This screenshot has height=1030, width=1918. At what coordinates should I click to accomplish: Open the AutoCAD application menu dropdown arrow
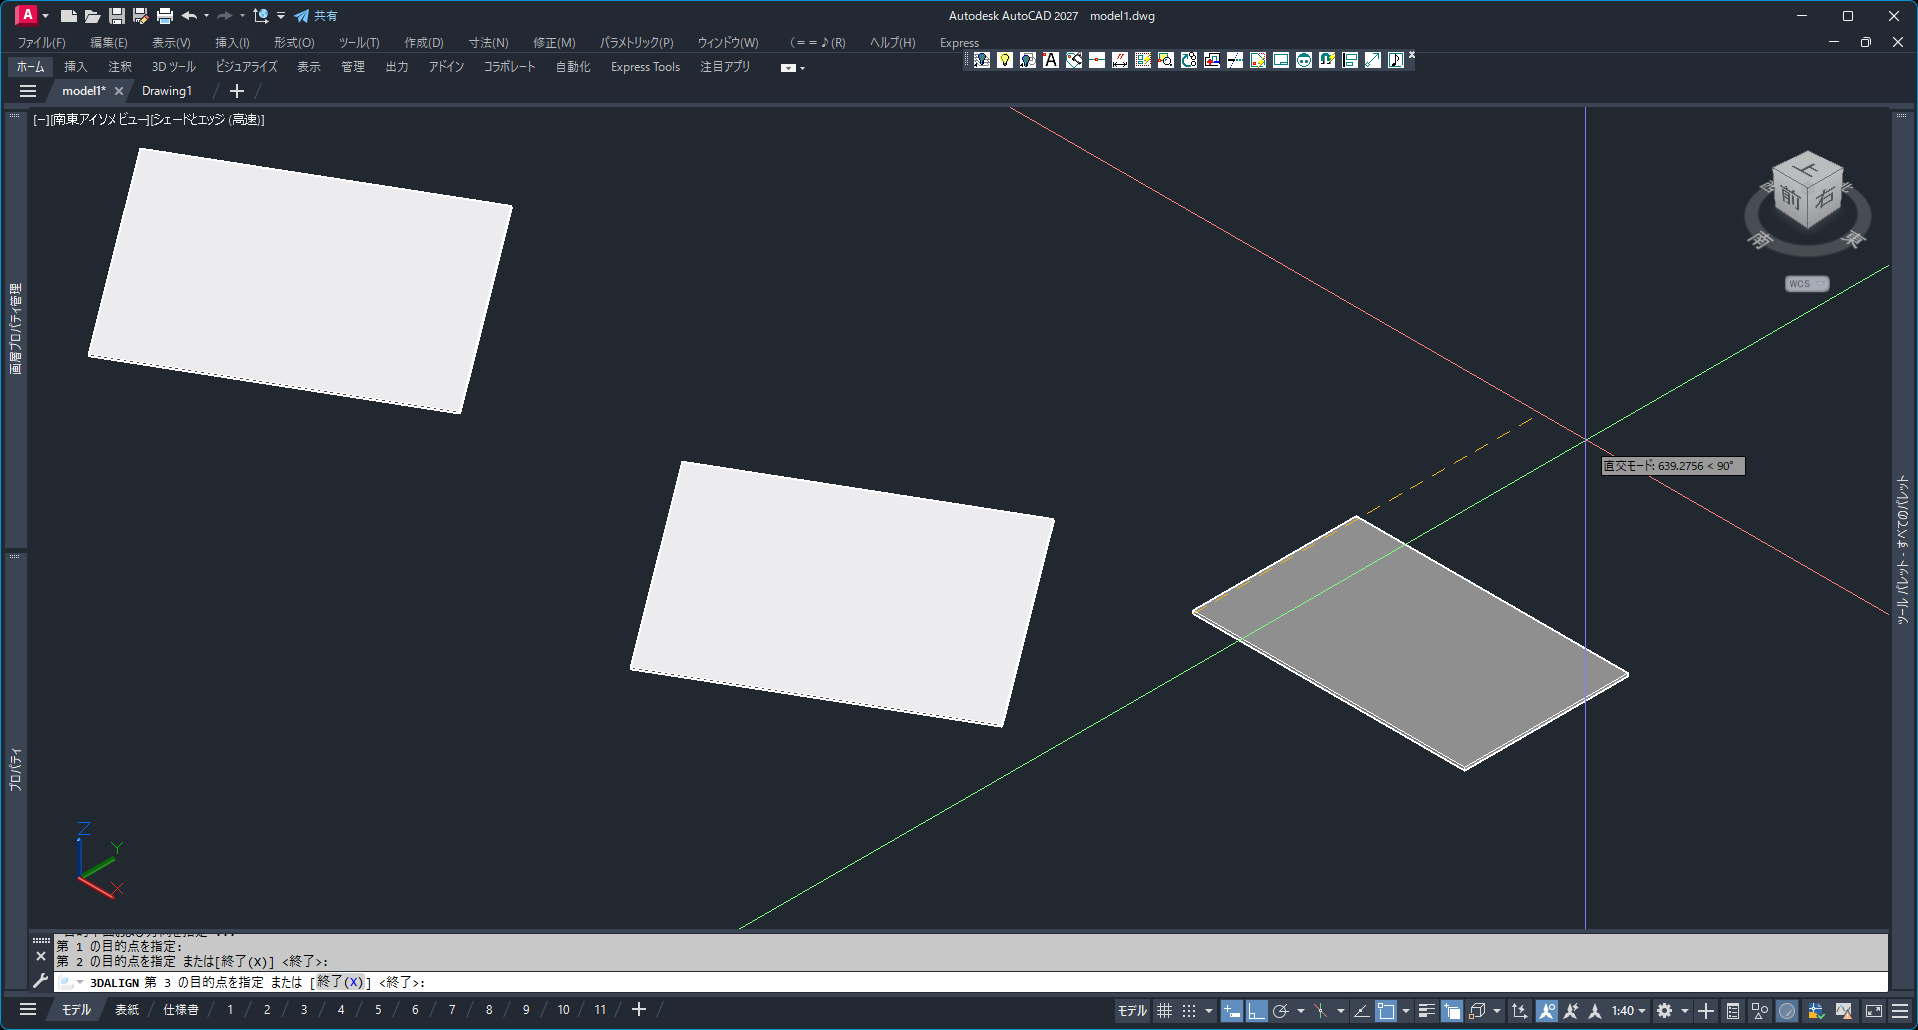(45, 16)
